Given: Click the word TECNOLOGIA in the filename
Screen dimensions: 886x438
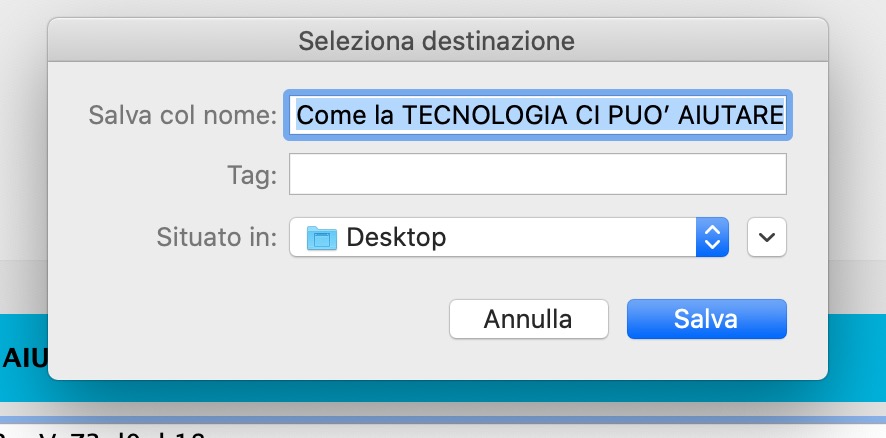Looking at the screenshot, I should (477, 115).
